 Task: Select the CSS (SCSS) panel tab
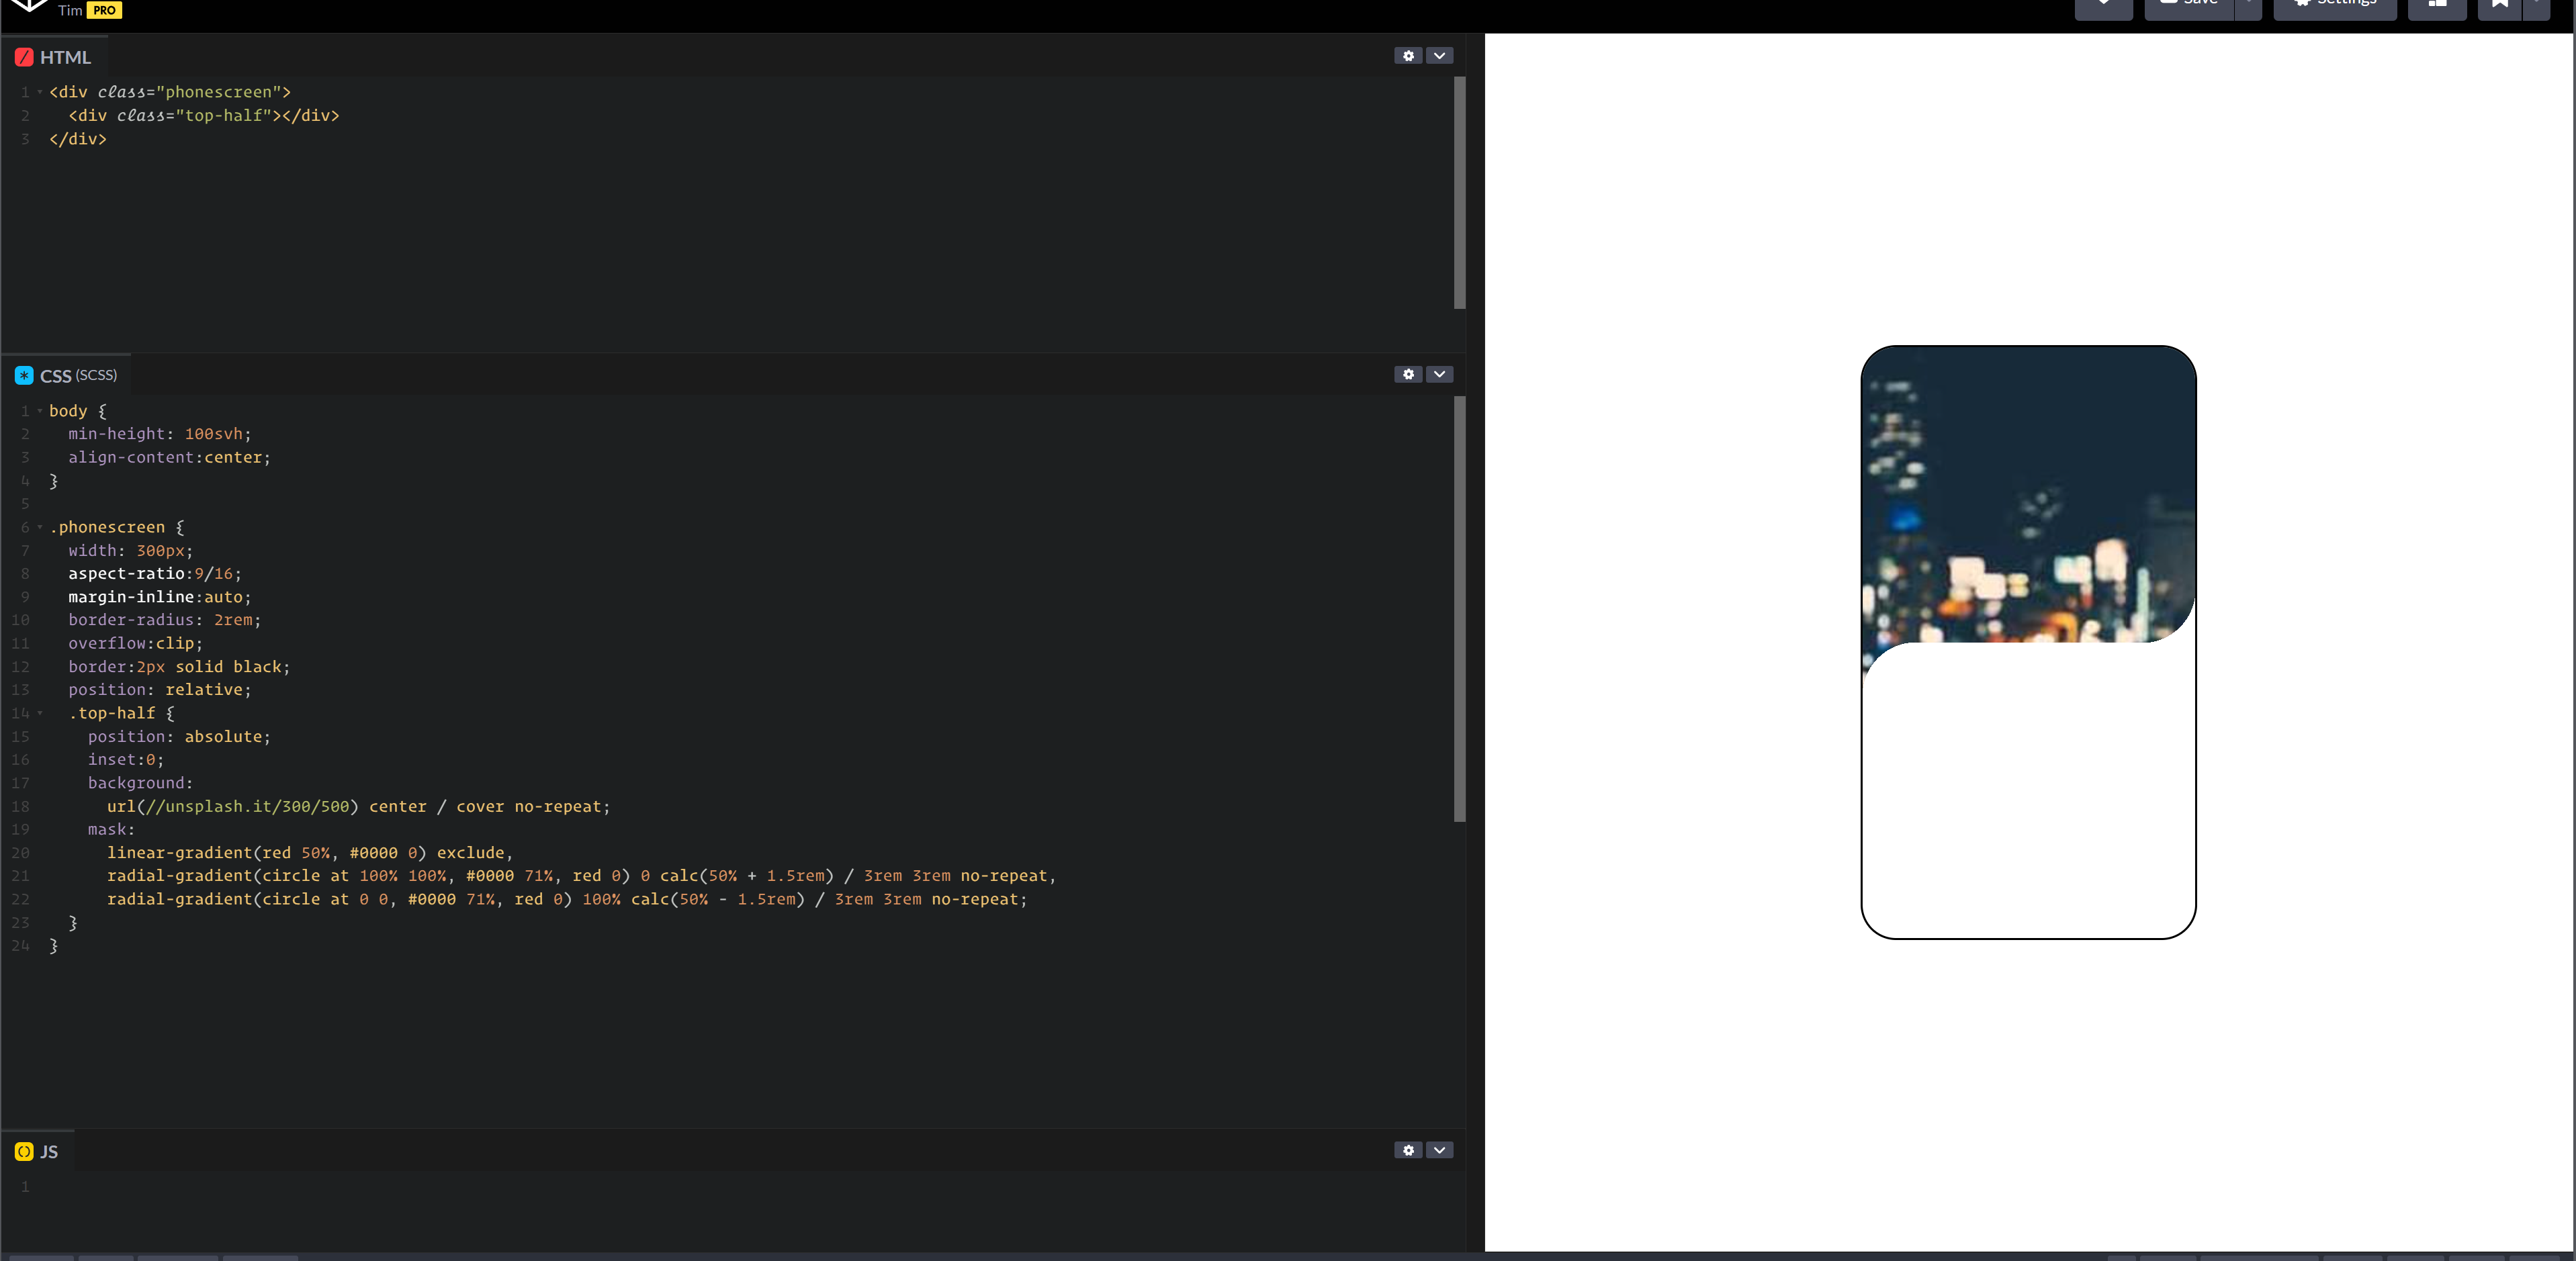tap(67, 375)
